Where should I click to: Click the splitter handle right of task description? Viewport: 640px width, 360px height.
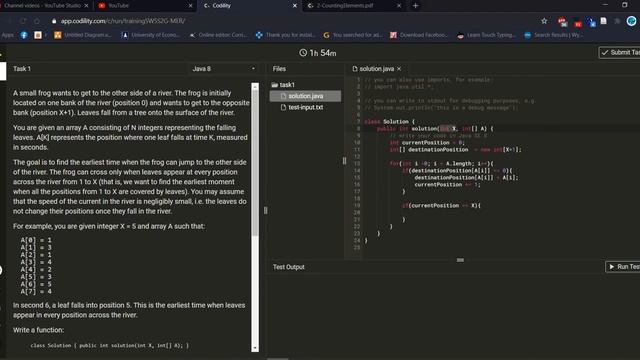tap(266, 210)
